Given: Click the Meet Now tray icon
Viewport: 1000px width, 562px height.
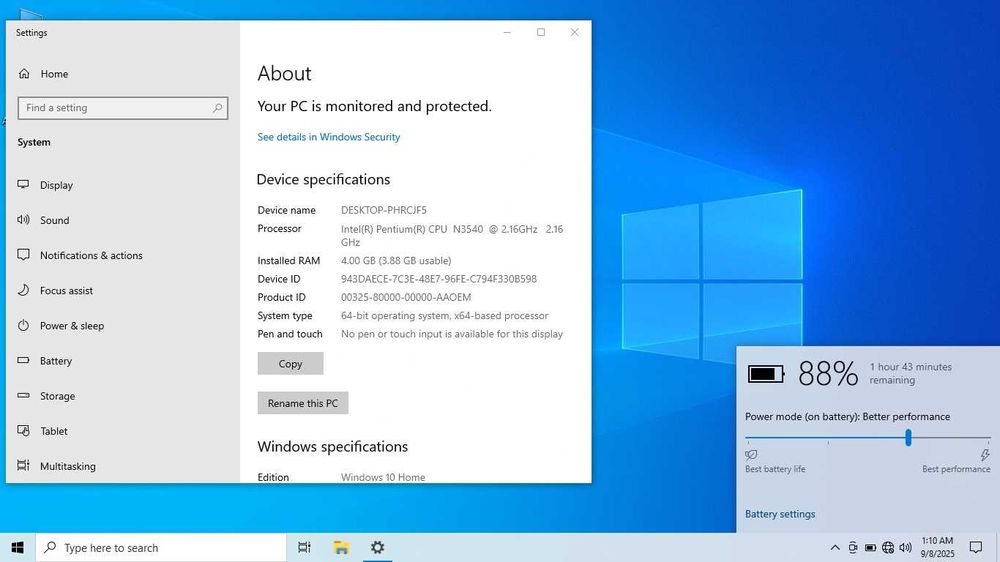Looking at the screenshot, I should click(853, 547).
